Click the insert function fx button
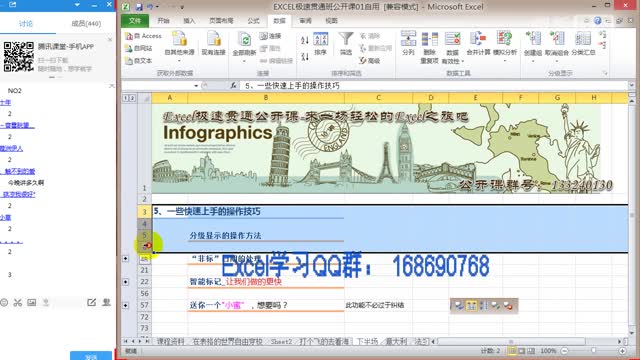640x360 pixels. tap(233, 86)
